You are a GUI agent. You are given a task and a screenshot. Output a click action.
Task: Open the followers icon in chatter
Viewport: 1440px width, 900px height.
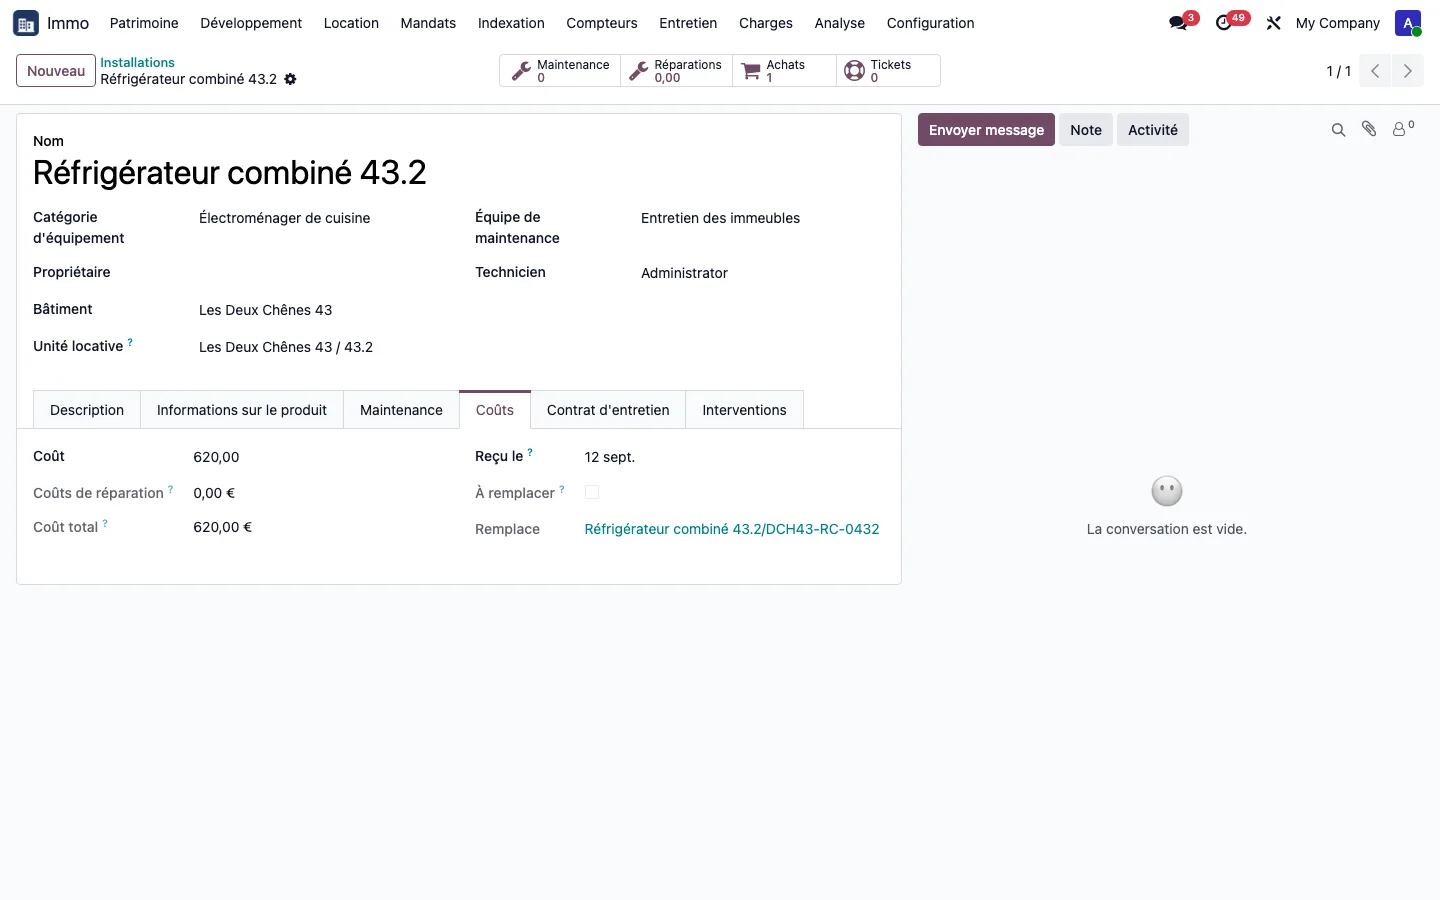1403,128
